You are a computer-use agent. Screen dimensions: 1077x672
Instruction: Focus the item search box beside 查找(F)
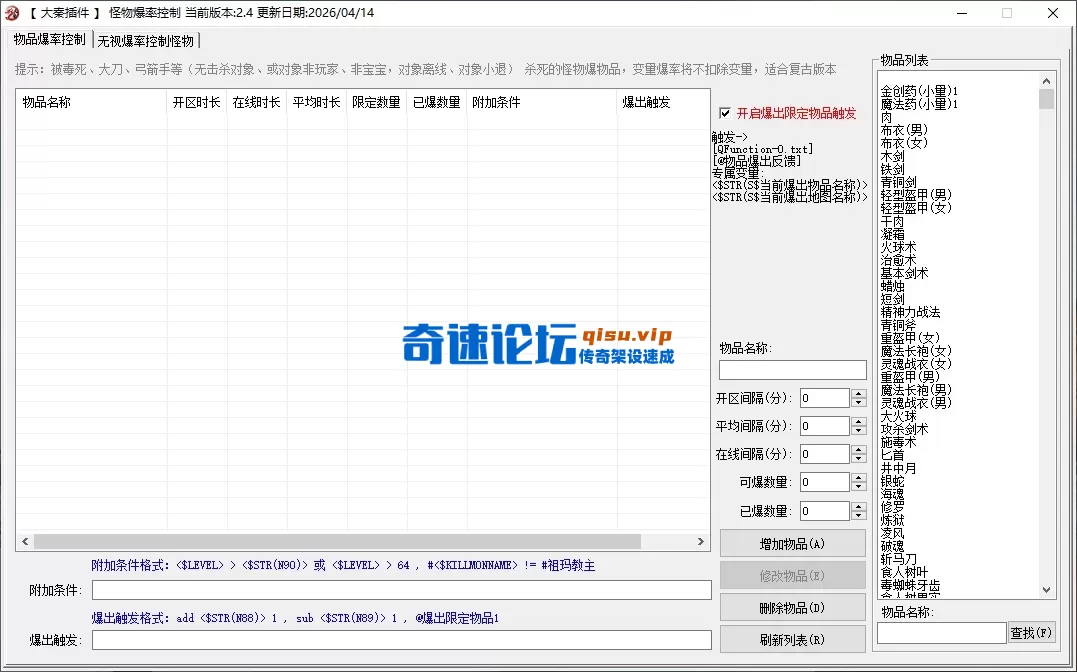[x=942, y=633]
